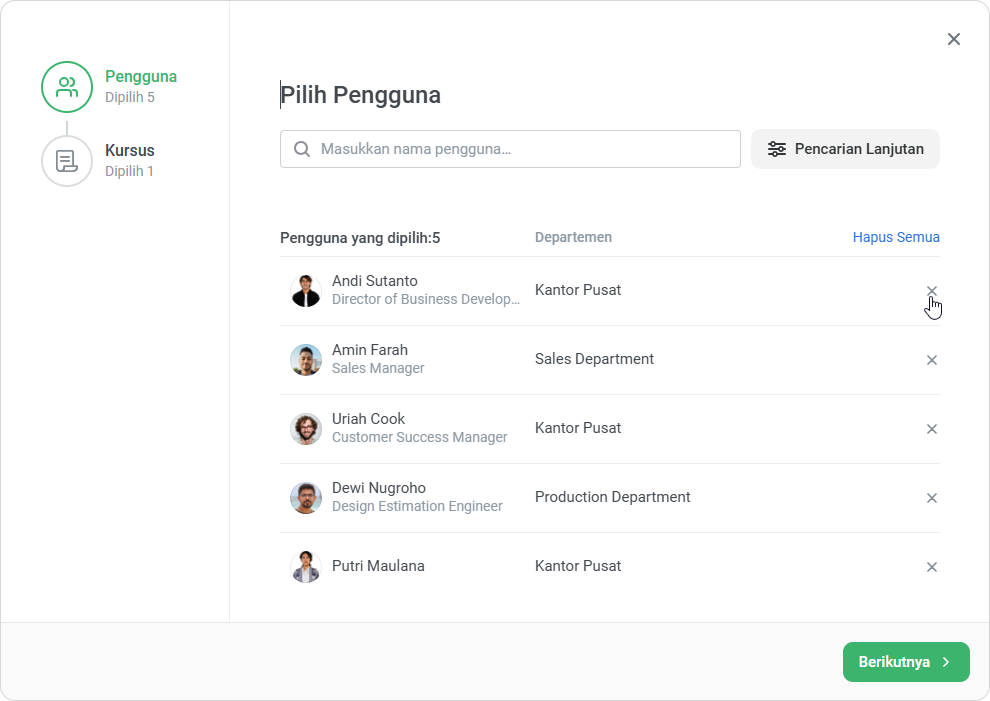Remove Dewi Nugroho from the selection

(x=931, y=498)
